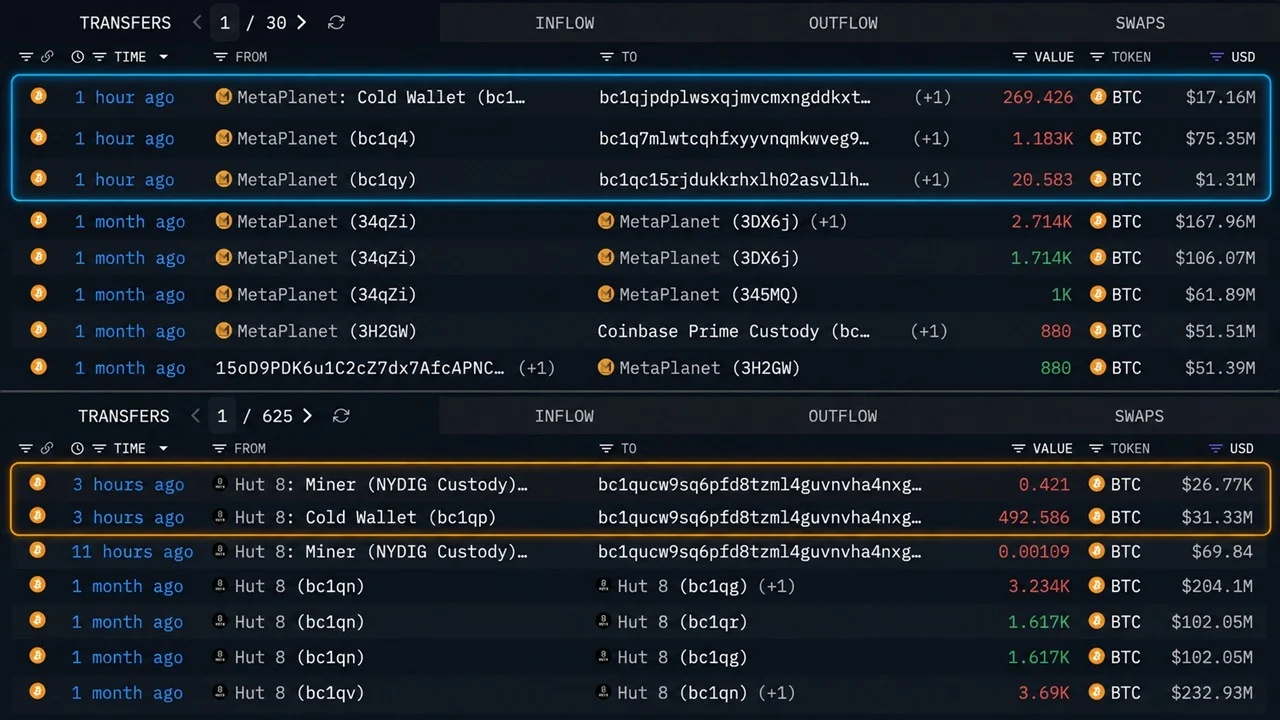This screenshot has width=1280, height=720.
Task: Click the link icon in top panel header
Action: pyautogui.click(x=47, y=57)
